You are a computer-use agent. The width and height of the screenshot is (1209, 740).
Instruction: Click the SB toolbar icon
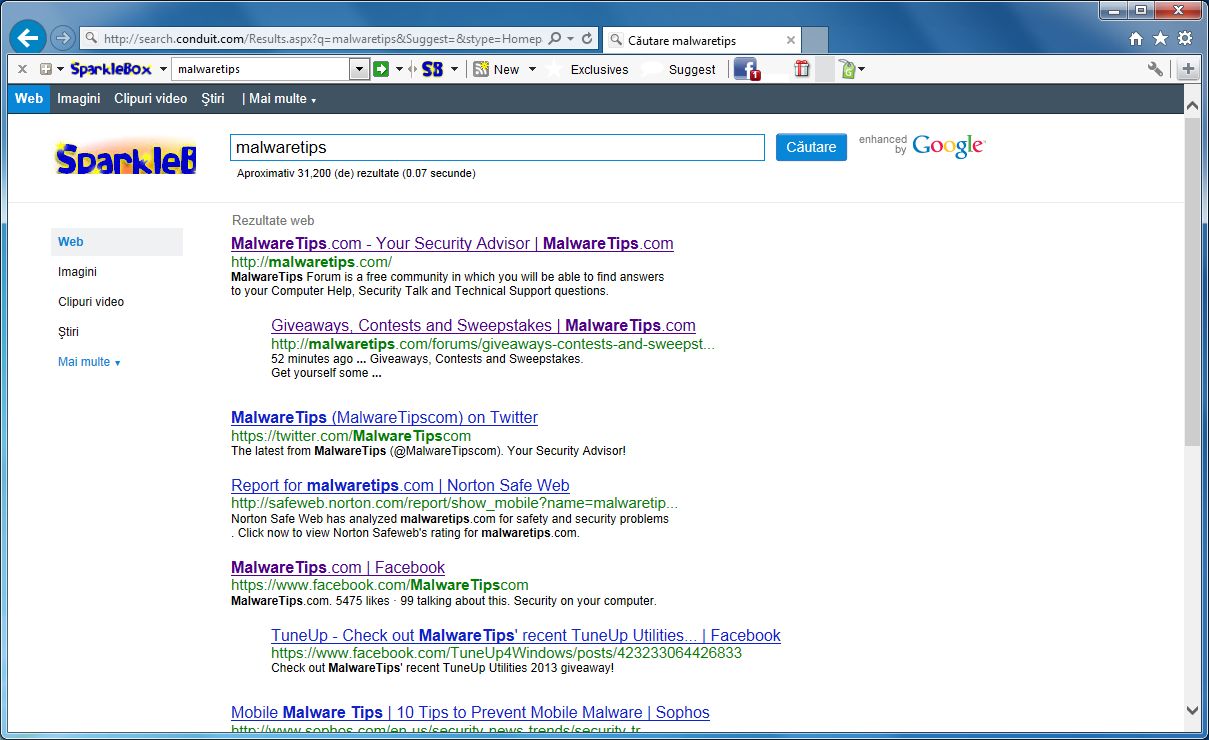432,69
